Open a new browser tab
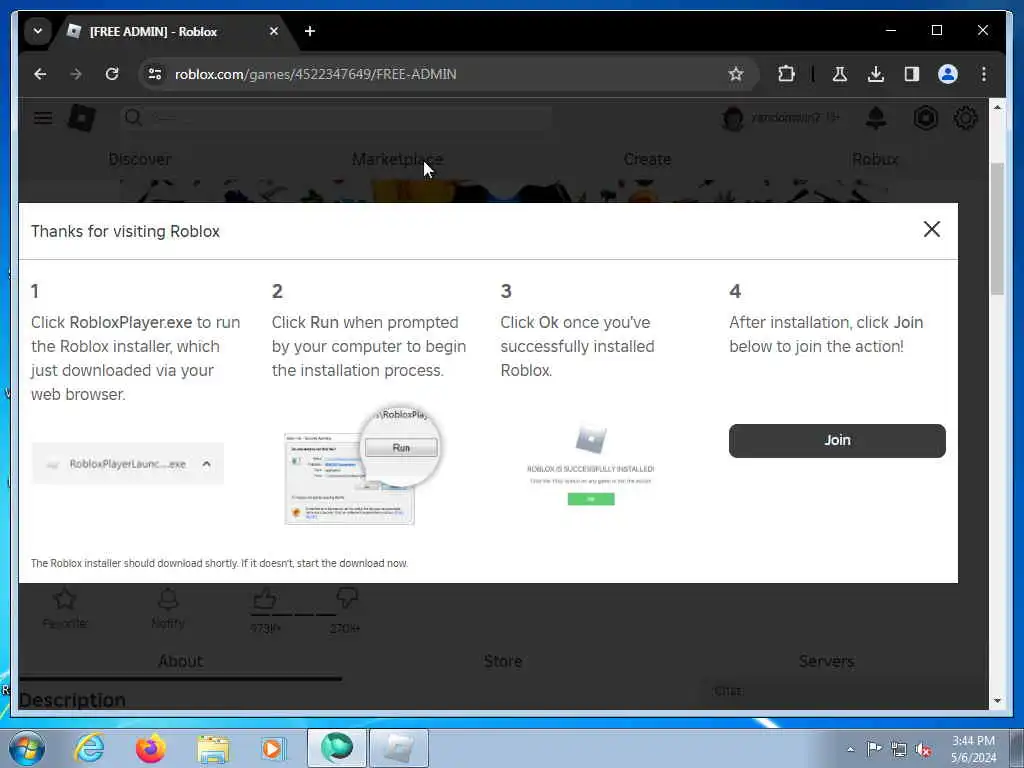The height and width of the screenshot is (768, 1024). [310, 31]
